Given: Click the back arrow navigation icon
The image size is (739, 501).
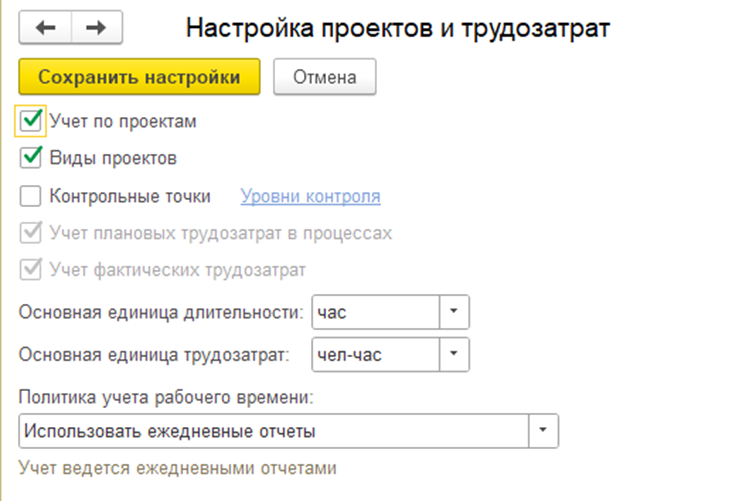Looking at the screenshot, I should point(46,28).
